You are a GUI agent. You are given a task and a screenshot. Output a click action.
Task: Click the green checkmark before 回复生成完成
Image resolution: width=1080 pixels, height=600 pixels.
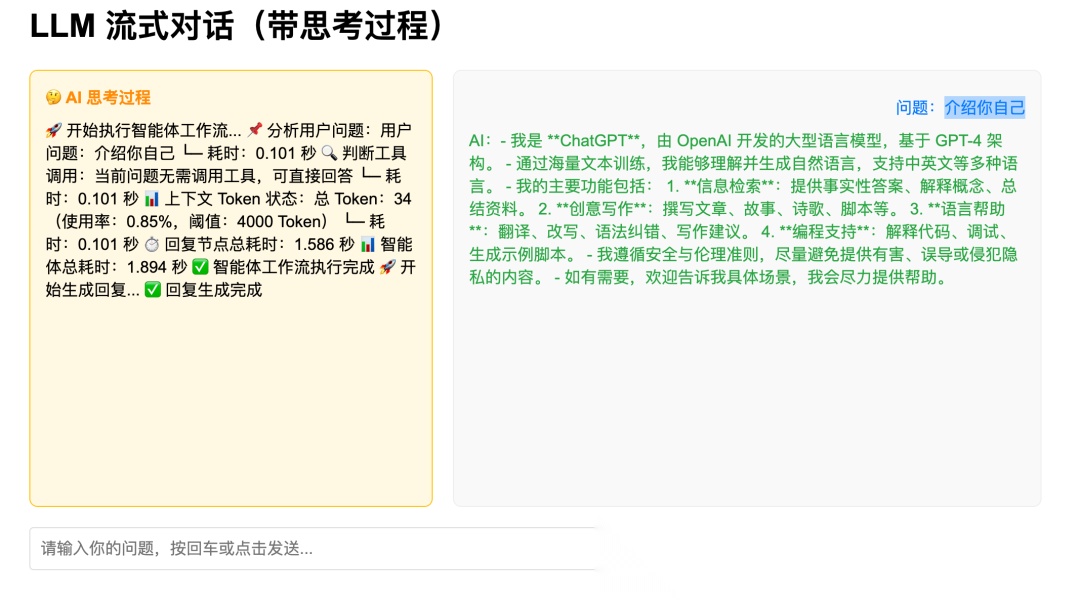coord(152,290)
